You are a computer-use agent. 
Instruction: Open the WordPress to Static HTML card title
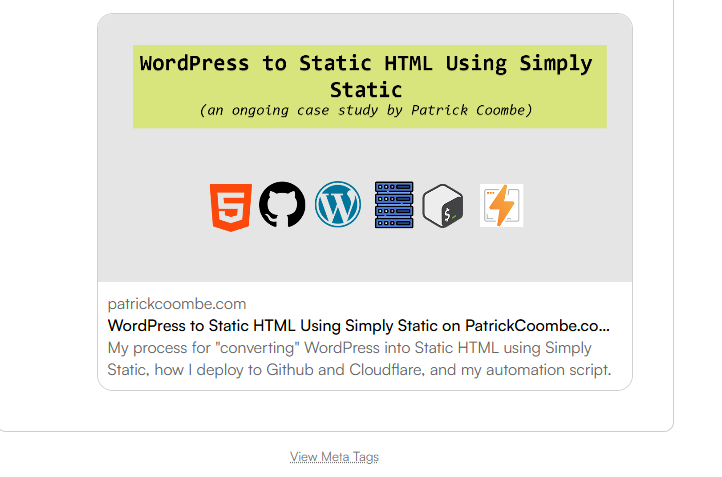click(x=359, y=326)
